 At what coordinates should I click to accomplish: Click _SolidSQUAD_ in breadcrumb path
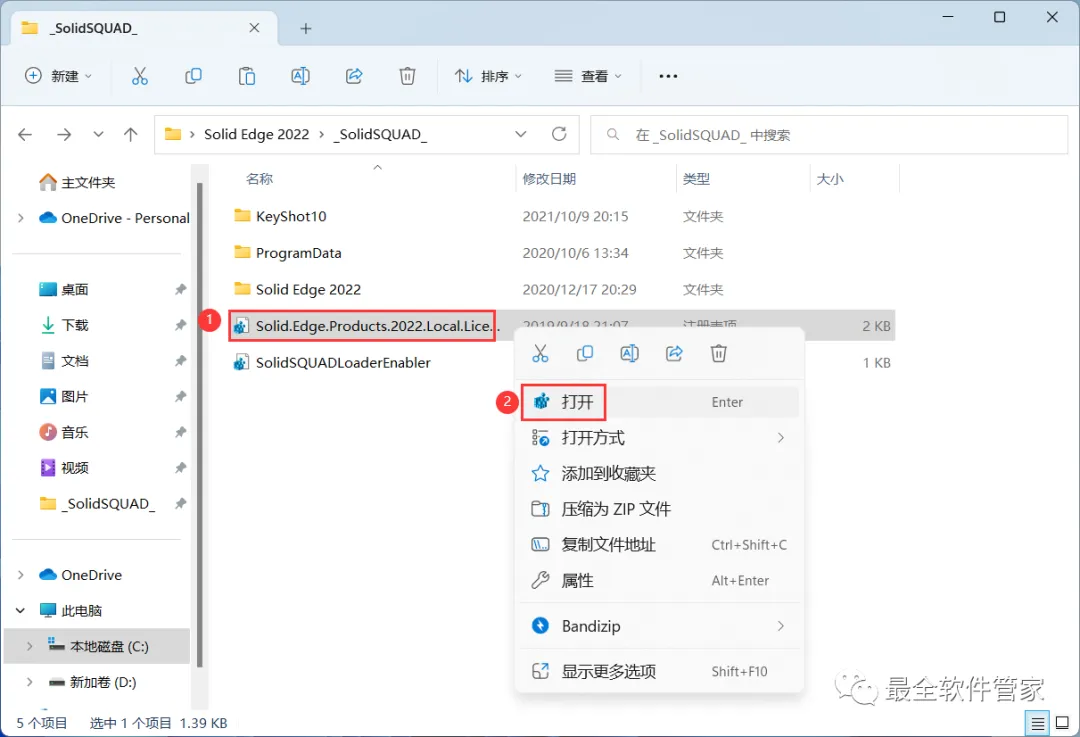pyautogui.click(x=380, y=134)
